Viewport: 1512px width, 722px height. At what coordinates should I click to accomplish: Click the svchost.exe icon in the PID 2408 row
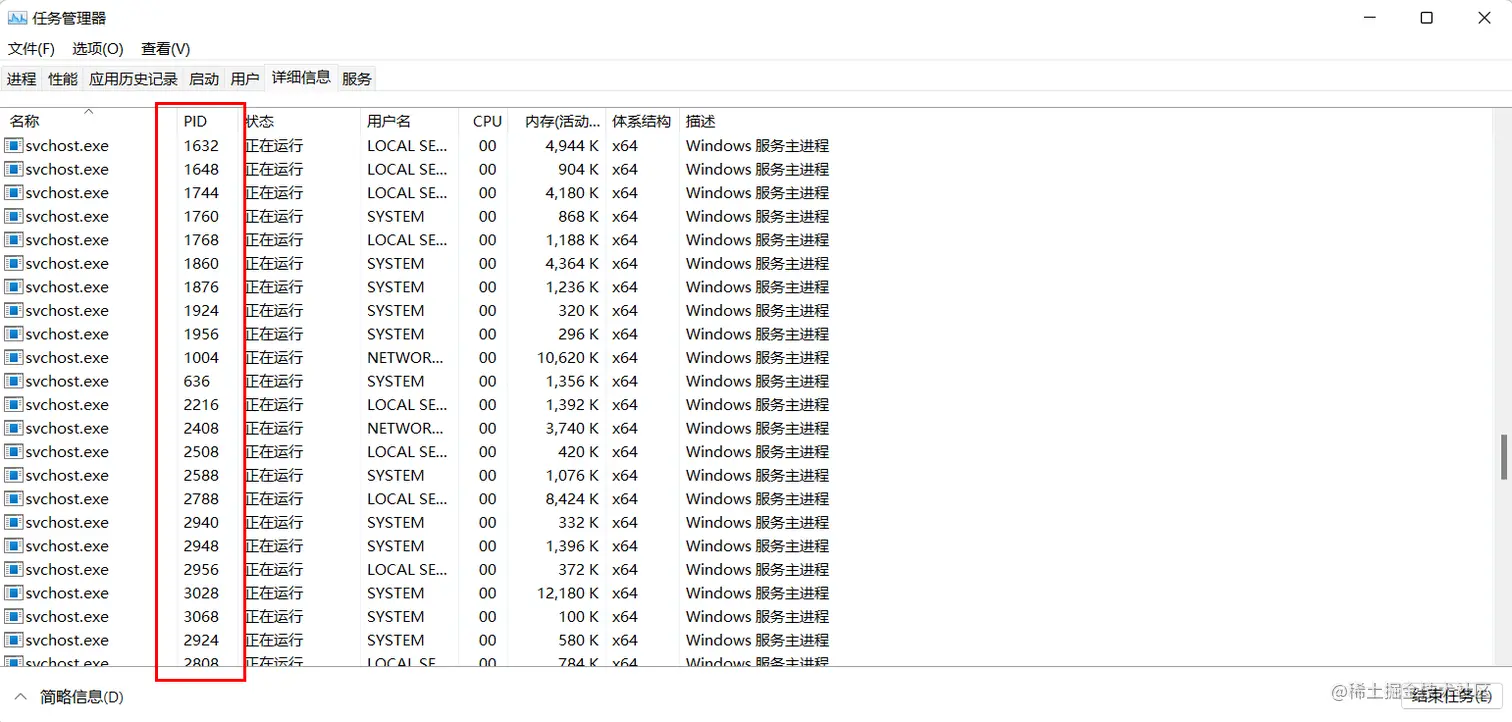[x=14, y=428]
